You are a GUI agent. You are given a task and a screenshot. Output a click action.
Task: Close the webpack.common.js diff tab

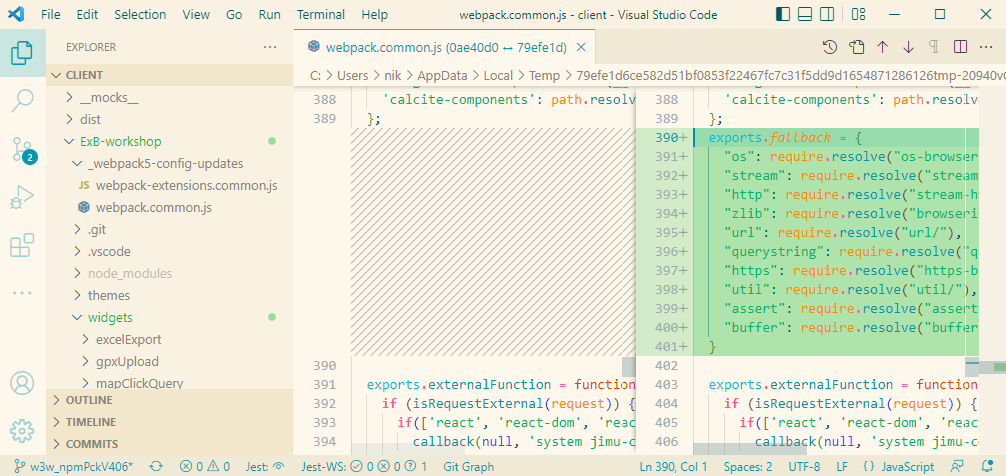tap(581, 47)
